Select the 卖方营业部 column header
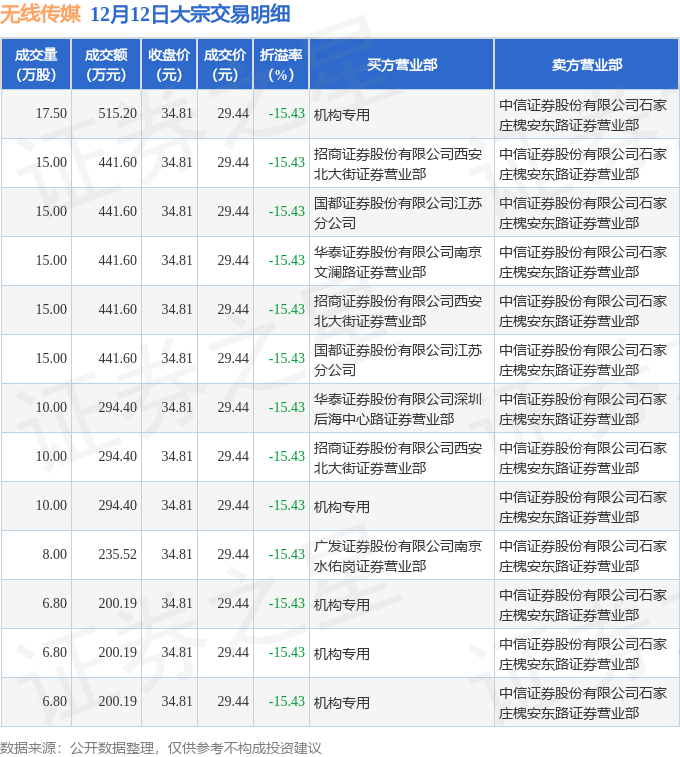This screenshot has width=680, height=757. coord(587,65)
